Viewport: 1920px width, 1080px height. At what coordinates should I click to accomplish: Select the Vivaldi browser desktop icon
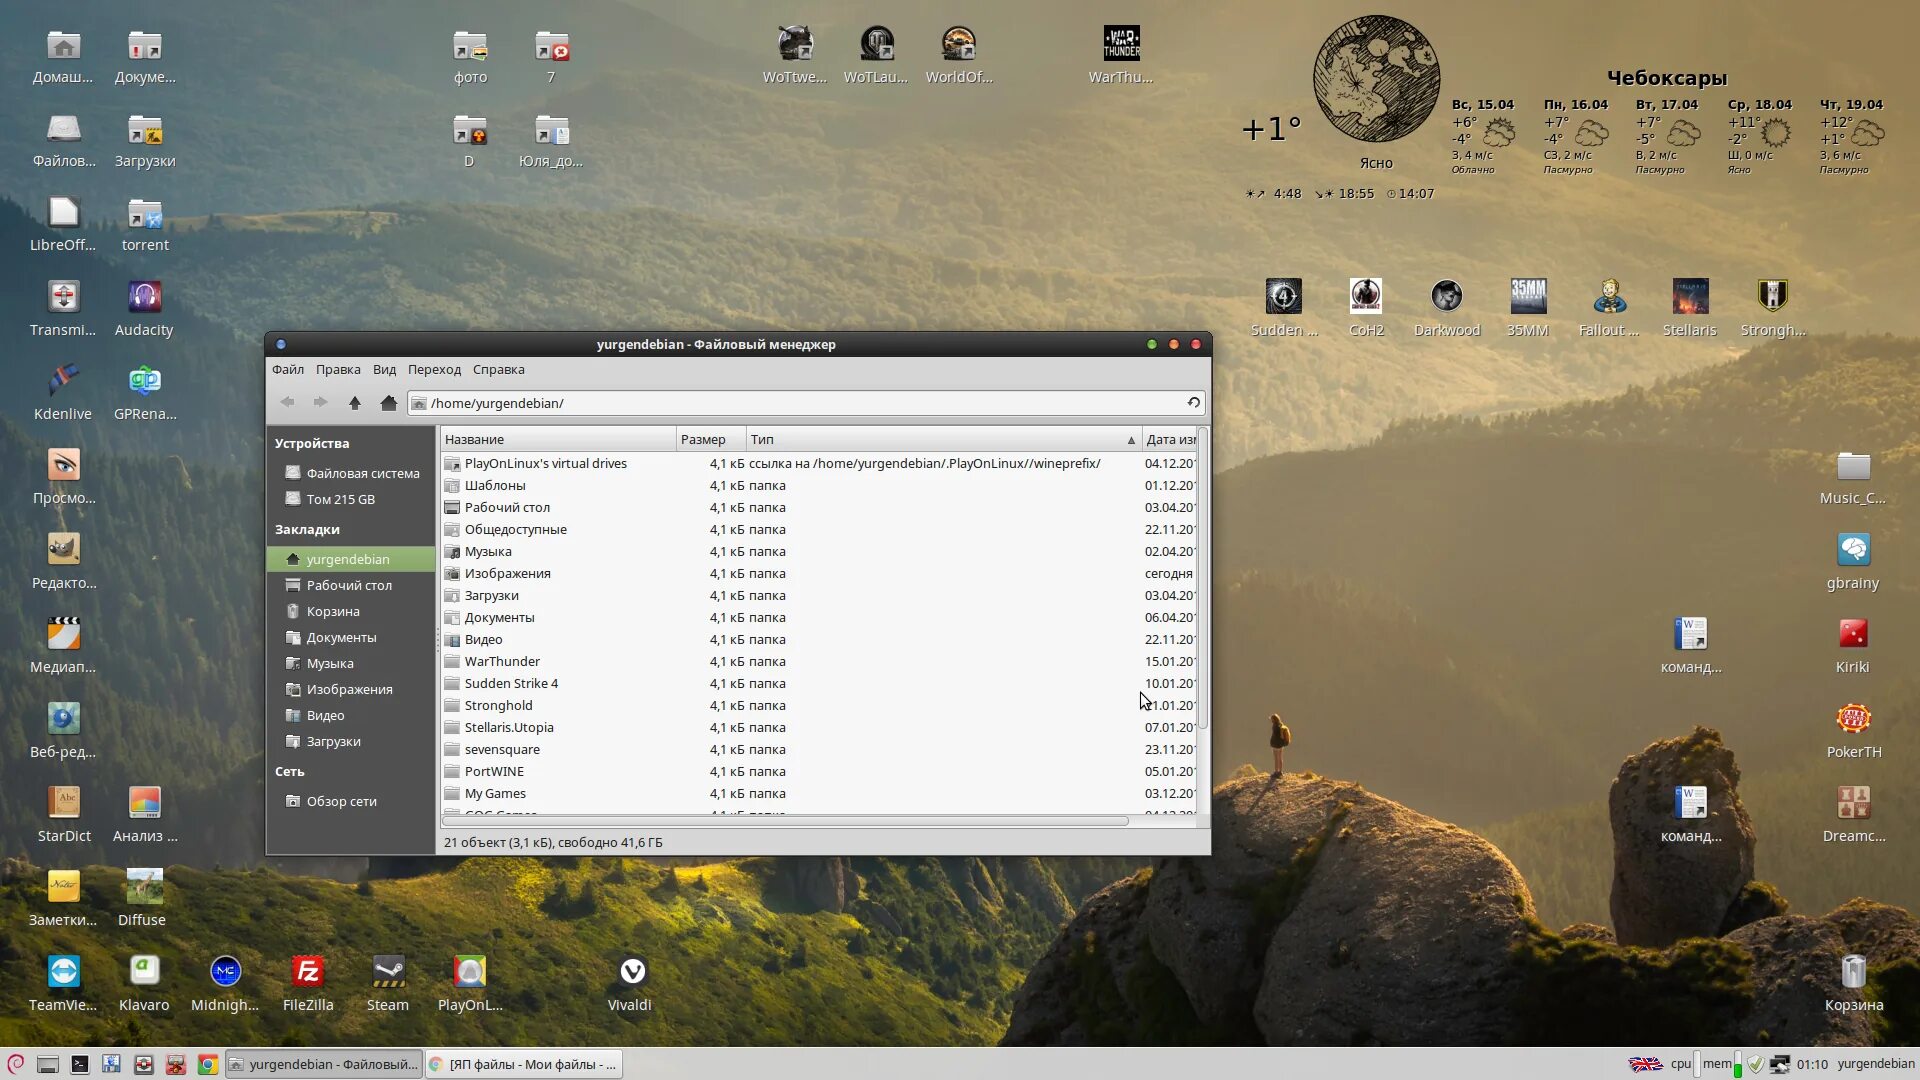click(x=631, y=972)
